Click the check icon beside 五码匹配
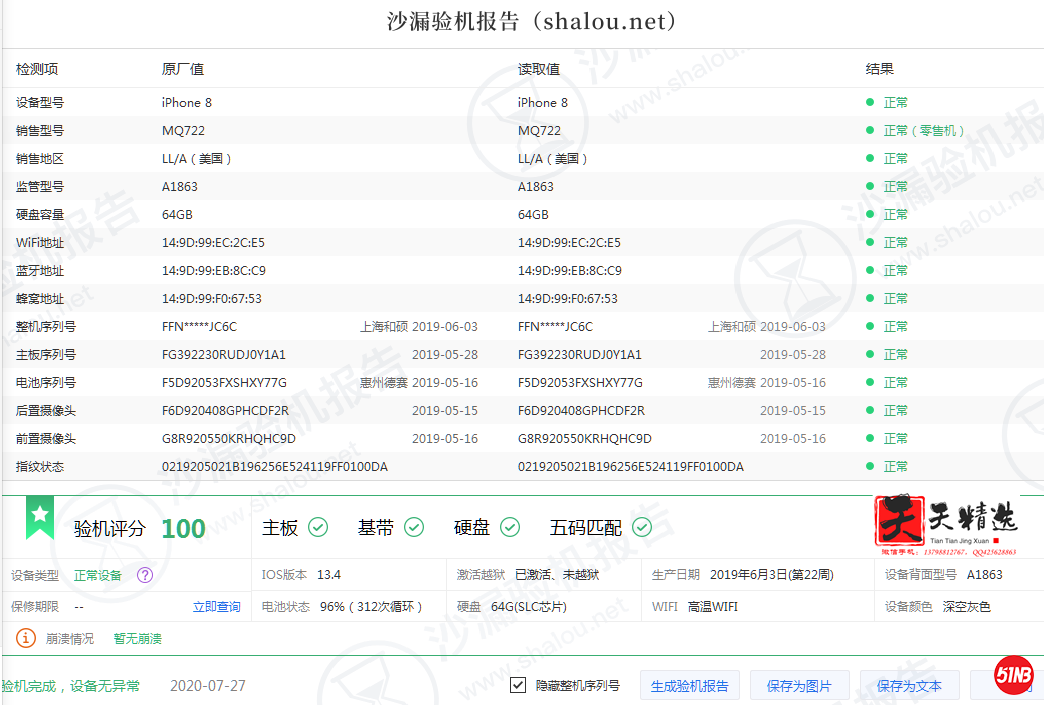 point(641,527)
